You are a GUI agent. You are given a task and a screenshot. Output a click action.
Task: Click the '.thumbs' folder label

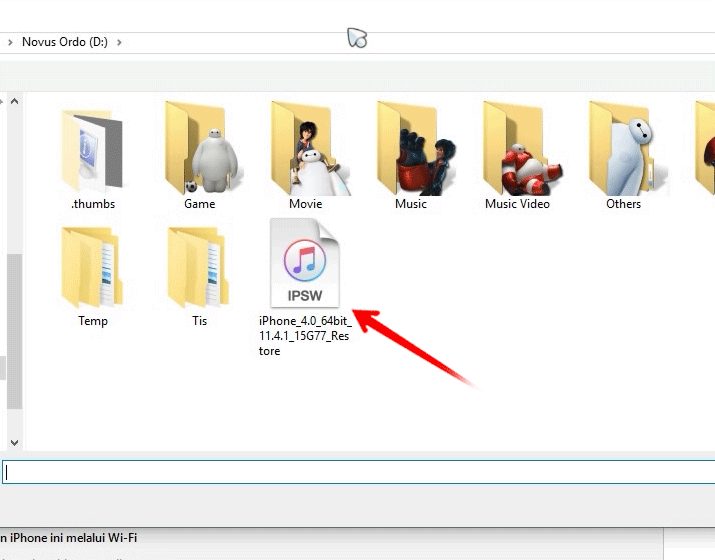click(x=93, y=204)
